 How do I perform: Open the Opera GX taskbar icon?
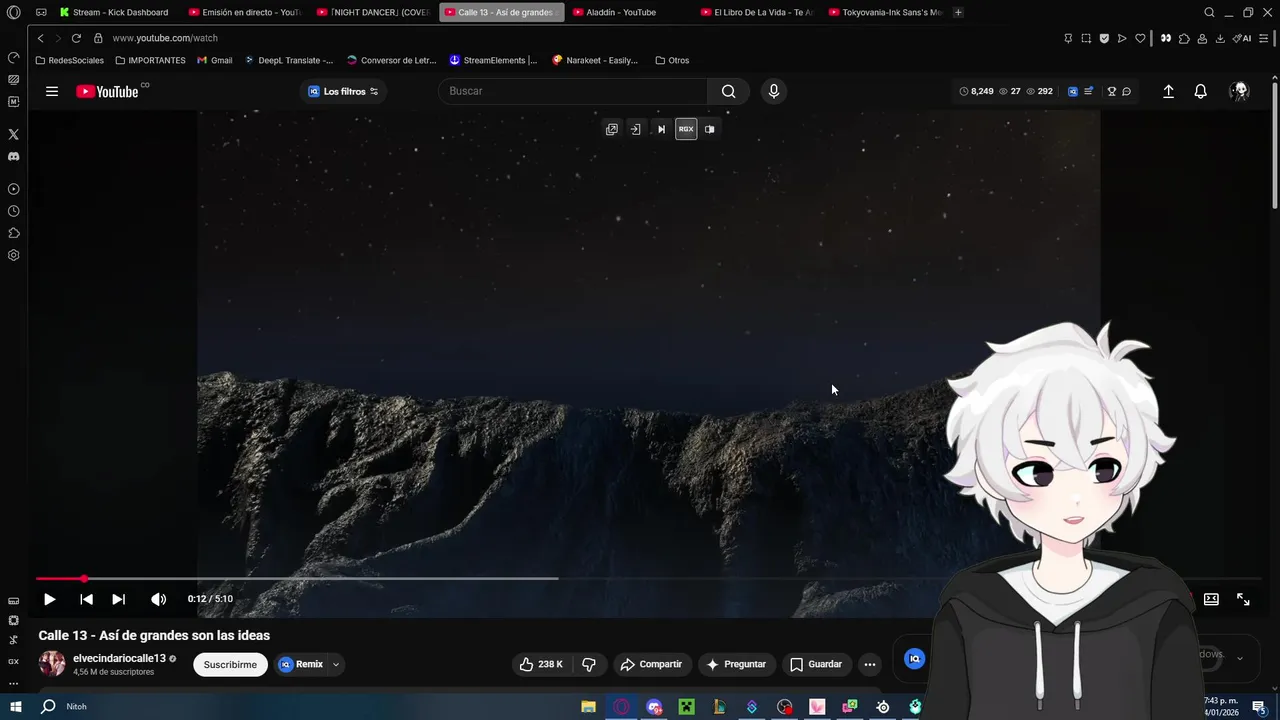621,707
